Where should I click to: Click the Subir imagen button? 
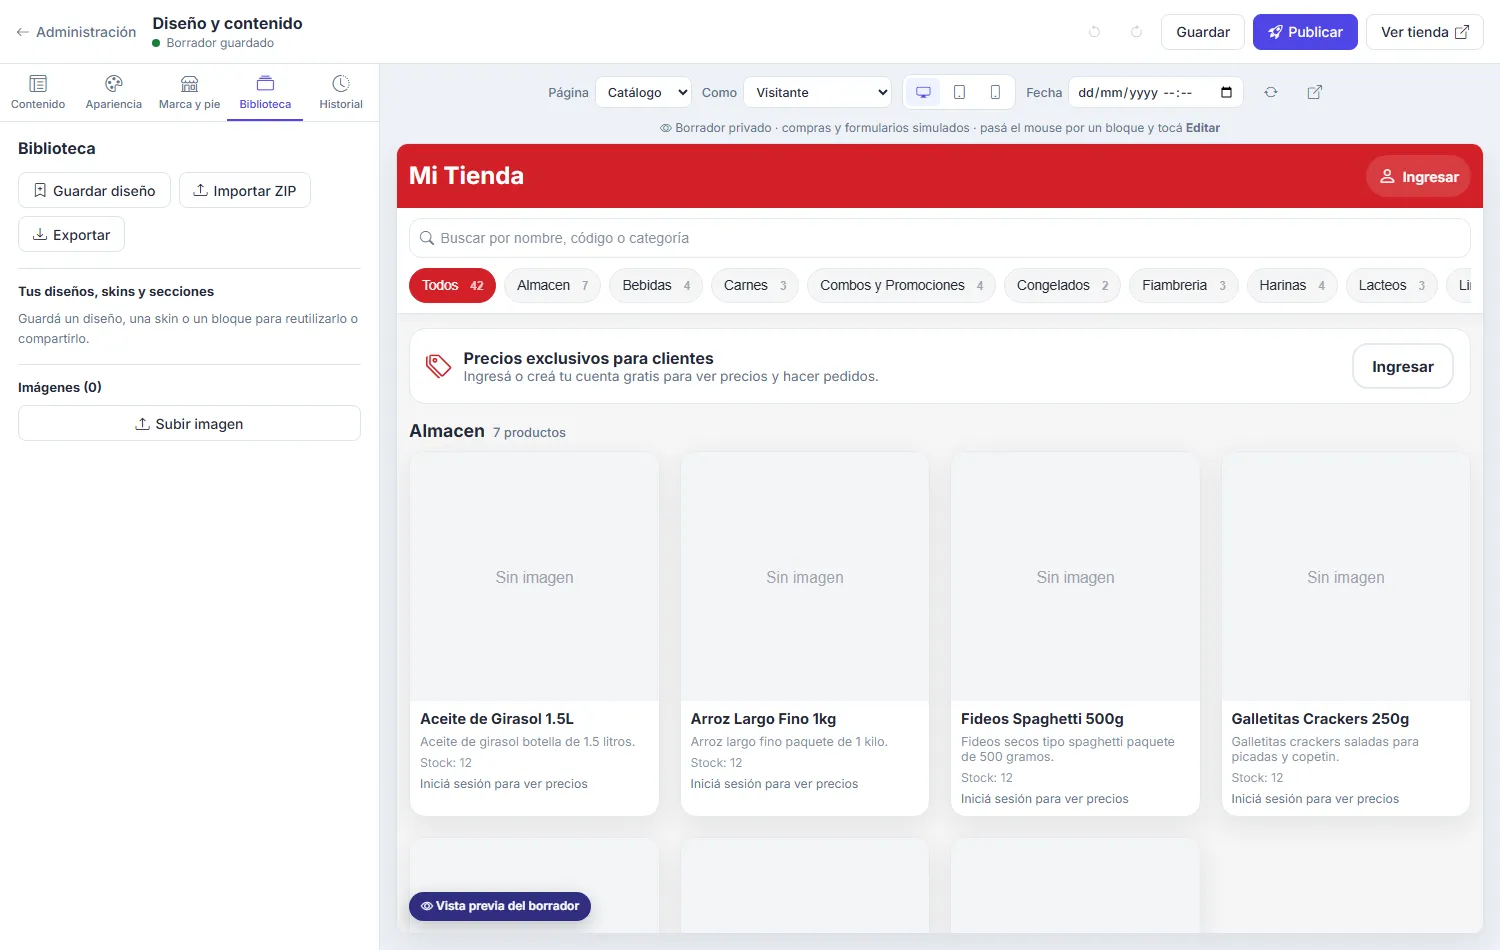coord(189,423)
